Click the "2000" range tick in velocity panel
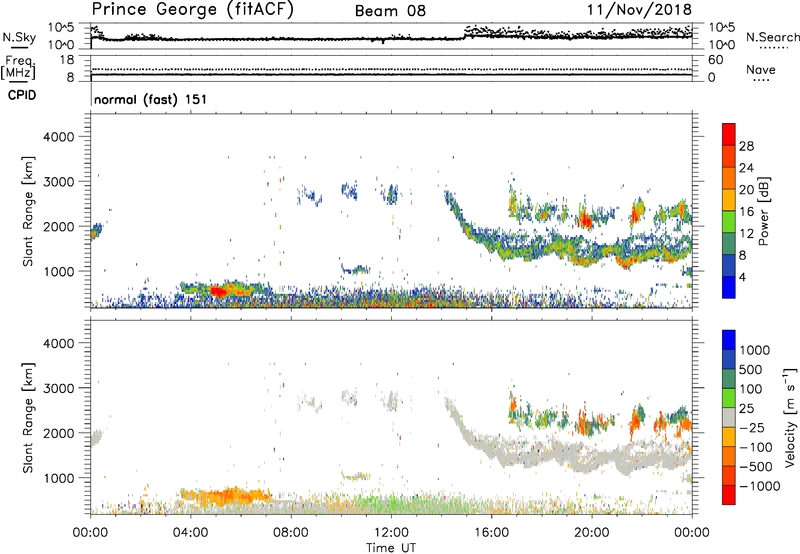The image size is (800, 554). coord(59,433)
